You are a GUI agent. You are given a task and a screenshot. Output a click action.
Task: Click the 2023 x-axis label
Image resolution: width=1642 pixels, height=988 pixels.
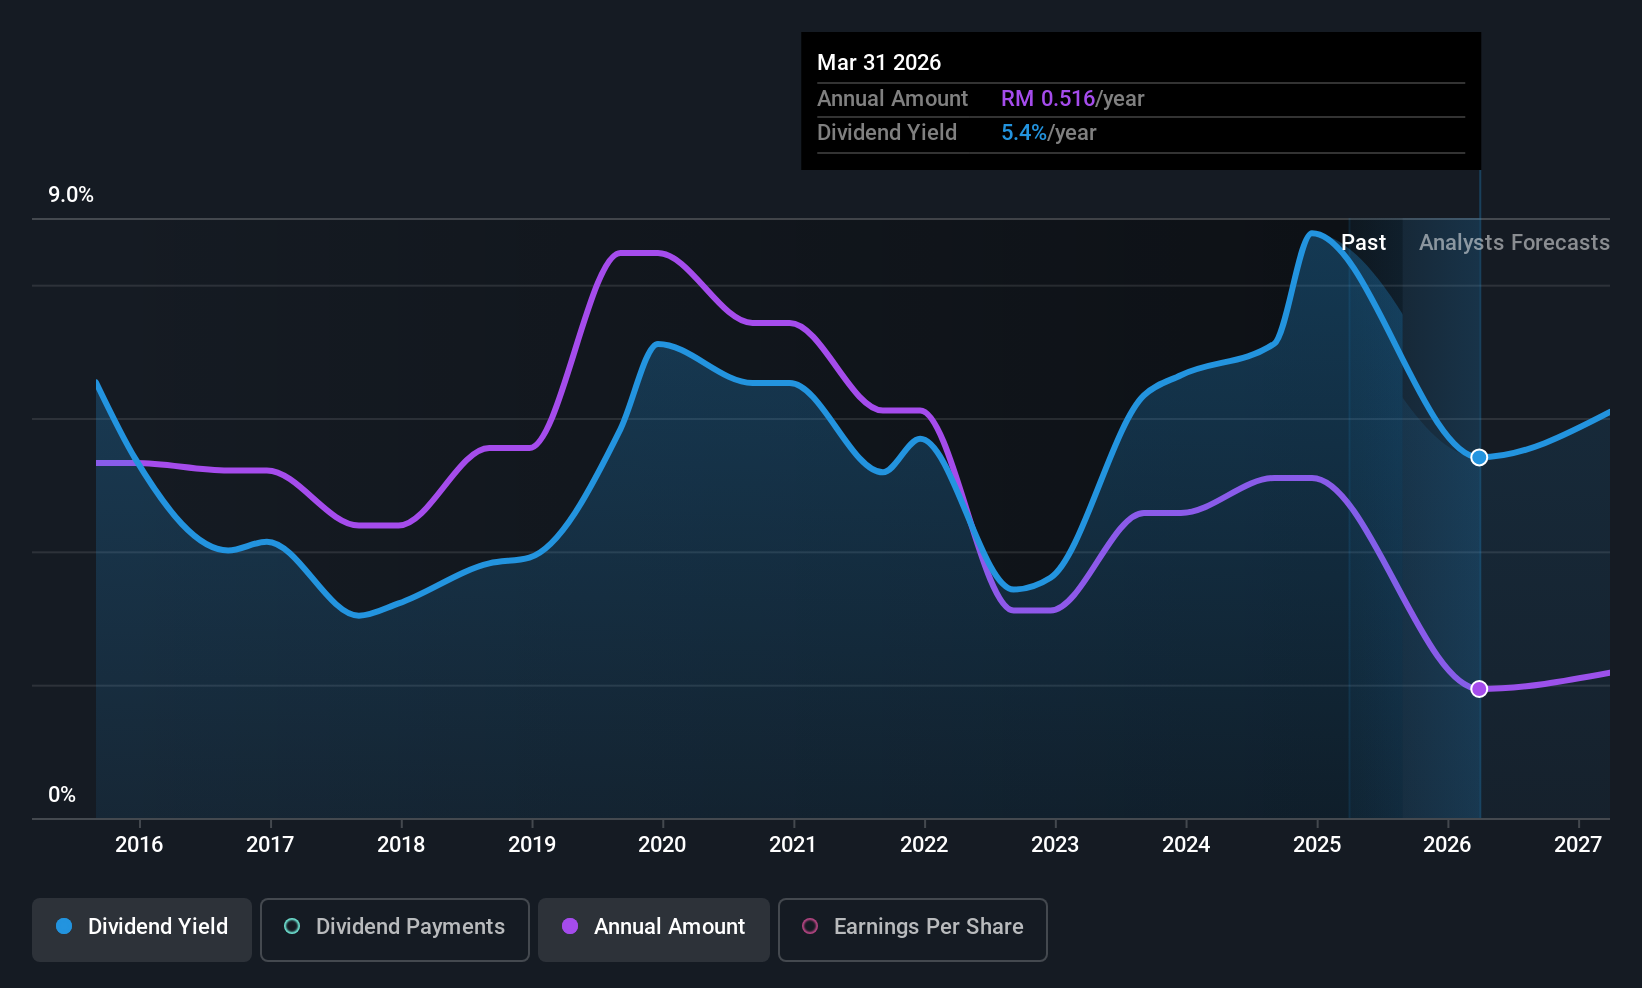1055,845
